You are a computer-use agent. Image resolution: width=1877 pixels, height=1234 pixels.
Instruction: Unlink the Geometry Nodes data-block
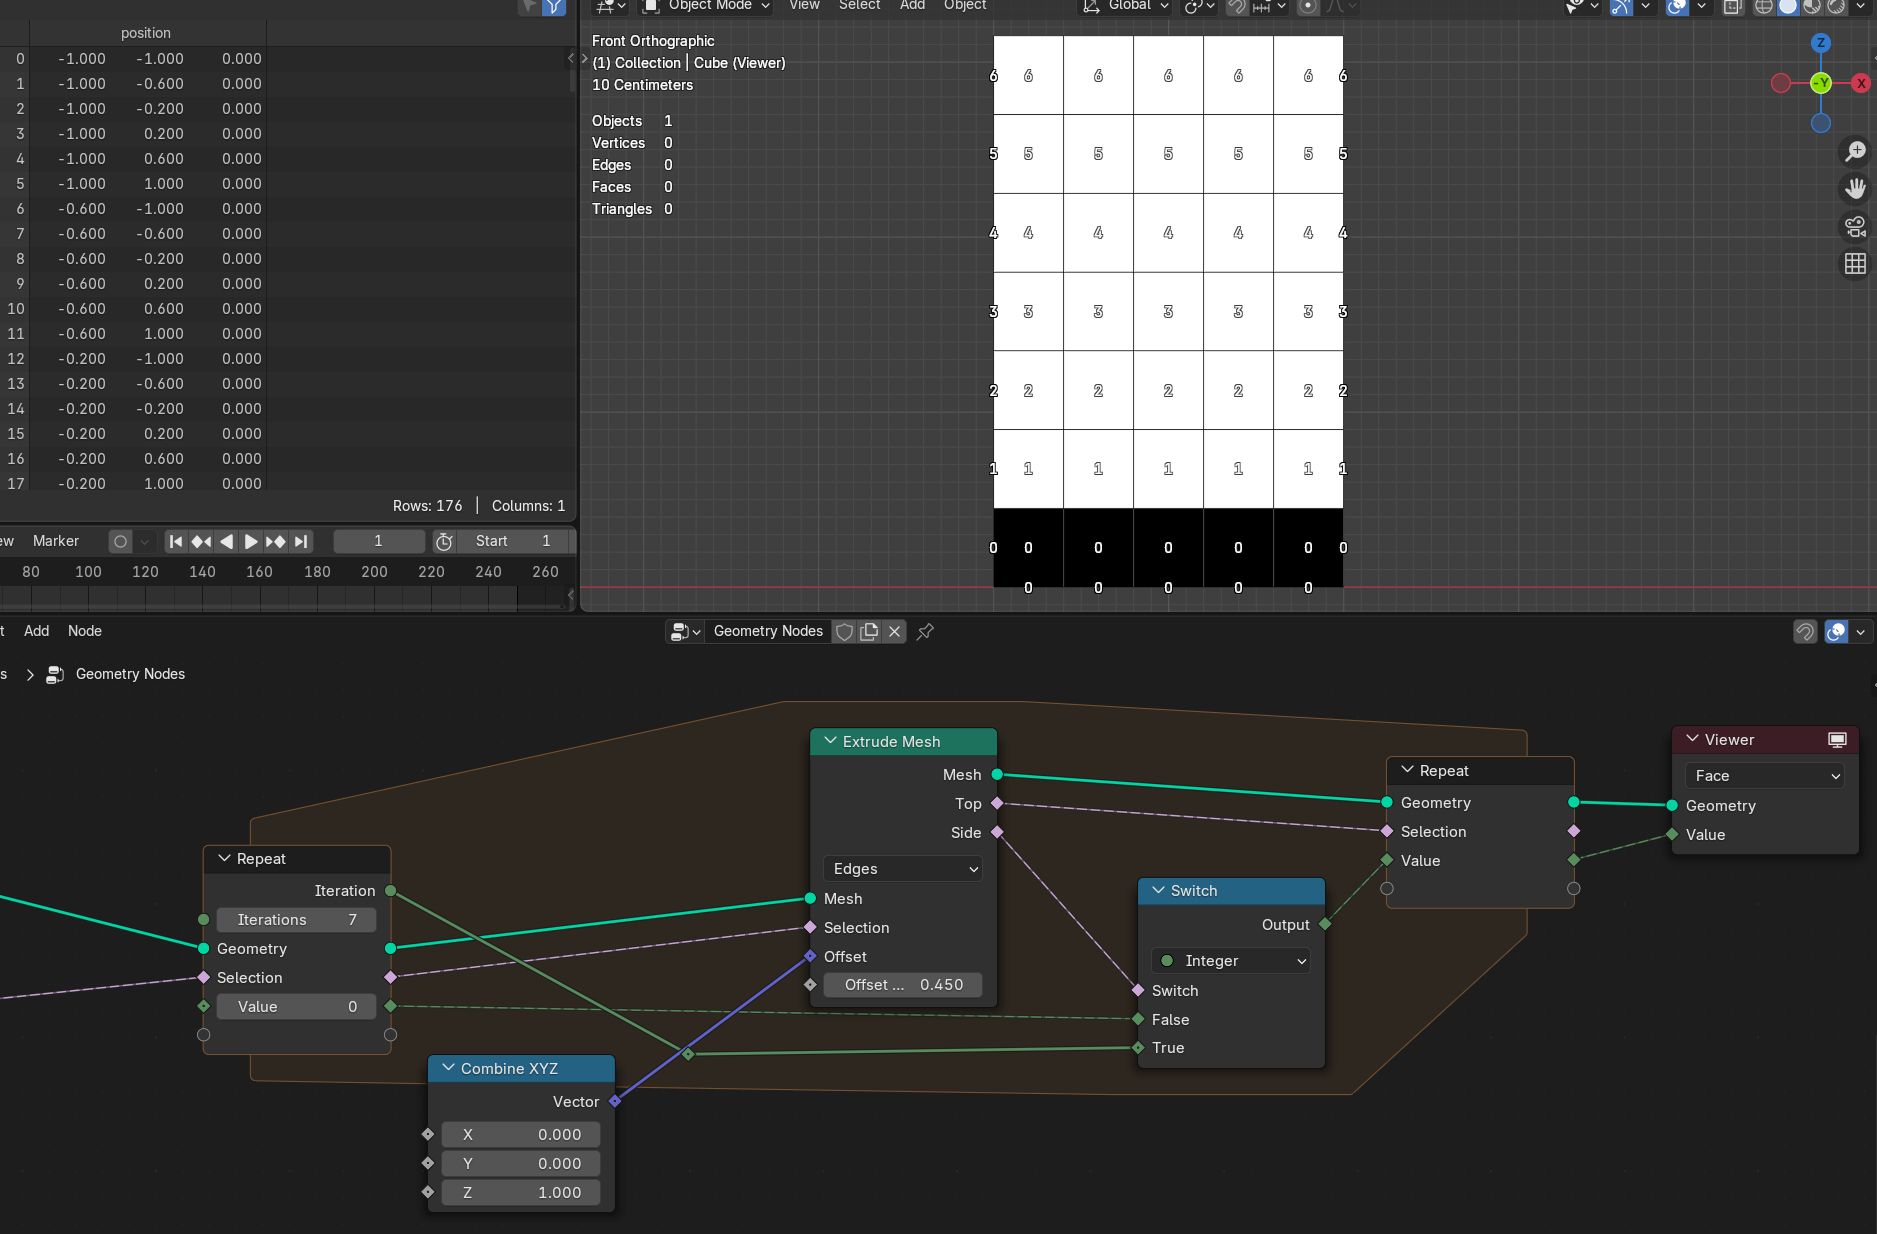coord(895,631)
